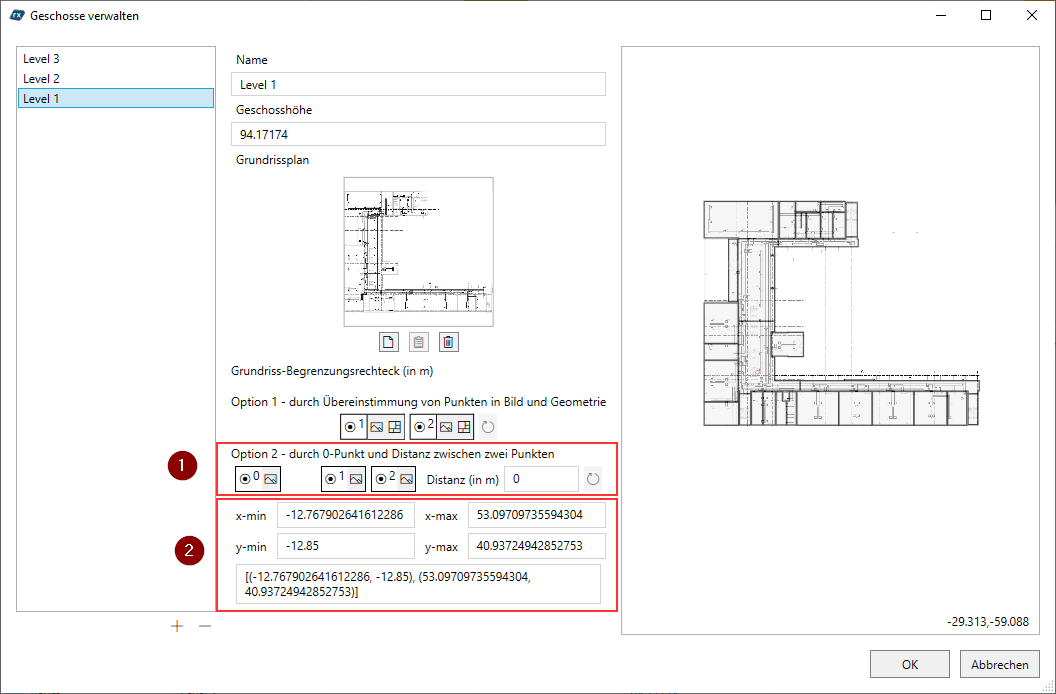This screenshot has width=1056, height=694.
Task: Select Option 2 zero-point radio button
Action: tap(245, 479)
